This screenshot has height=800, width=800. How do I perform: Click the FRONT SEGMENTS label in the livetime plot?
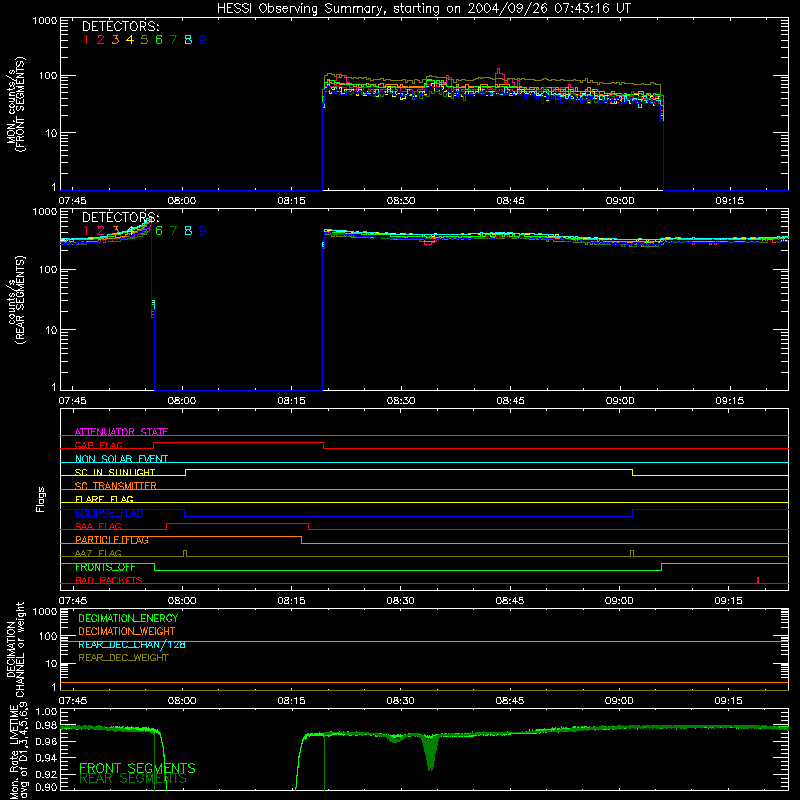click(137, 768)
